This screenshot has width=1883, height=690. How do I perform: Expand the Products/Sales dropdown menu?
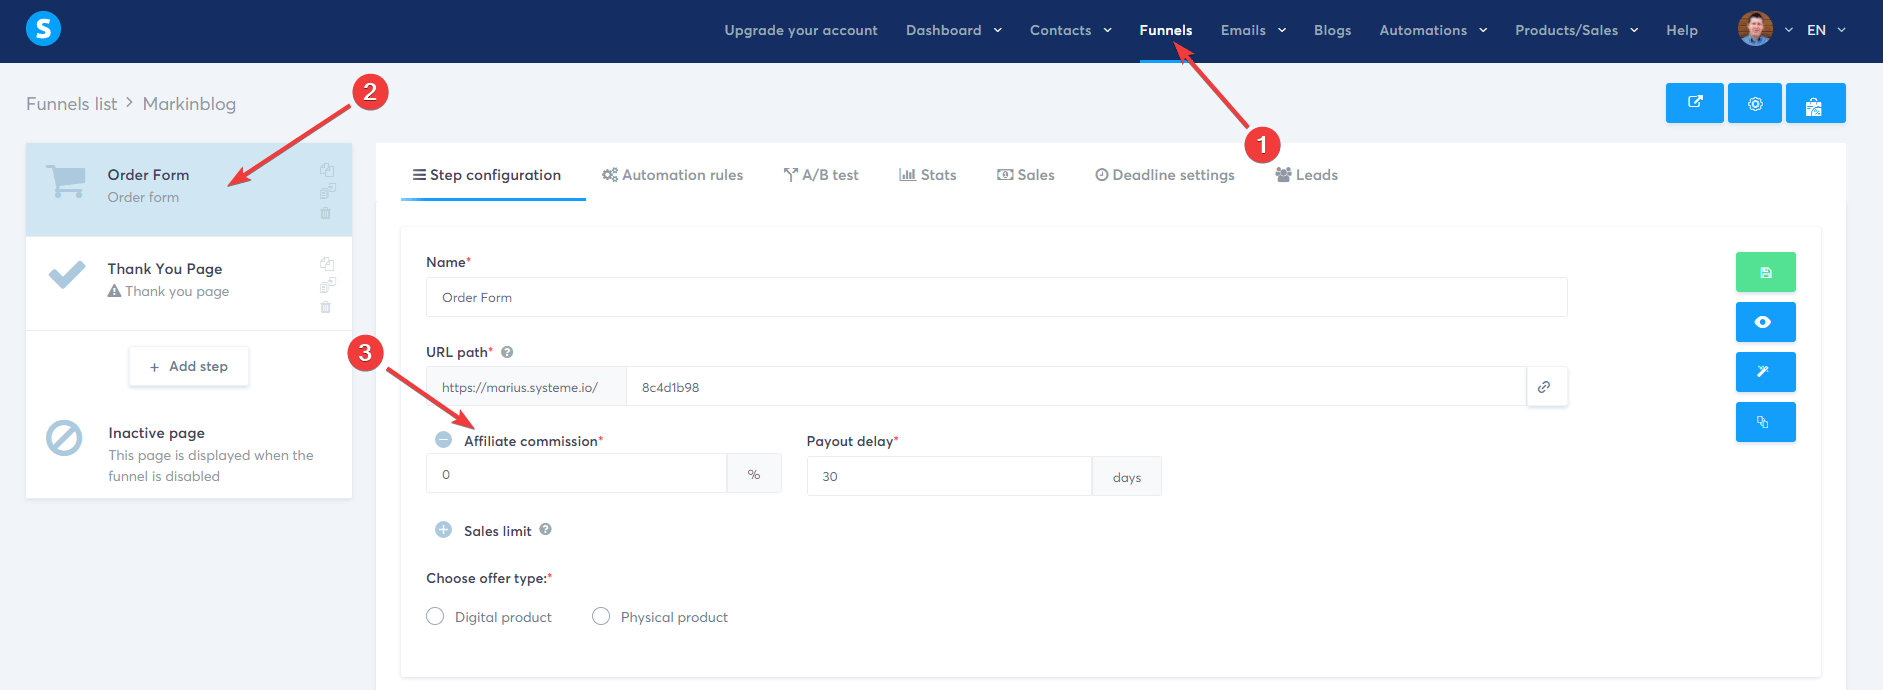pos(1577,30)
